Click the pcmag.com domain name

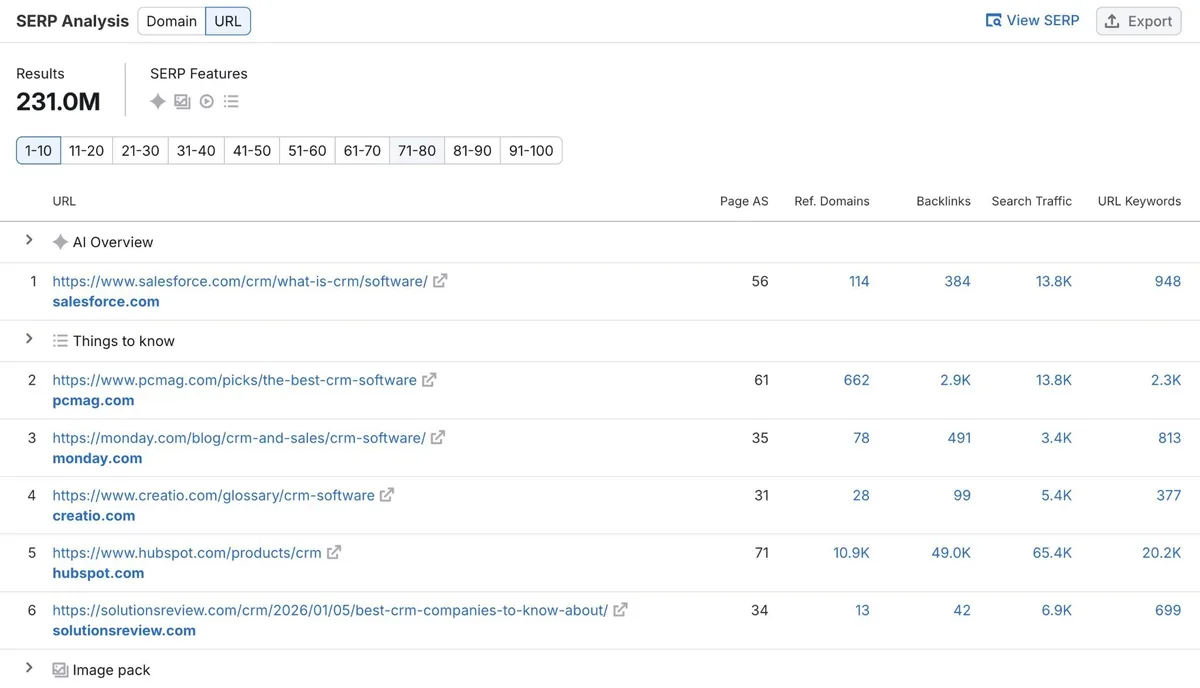click(x=93, y=400)
